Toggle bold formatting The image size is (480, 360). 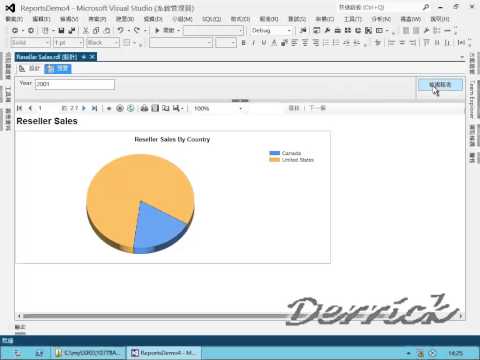pos(244,43)
